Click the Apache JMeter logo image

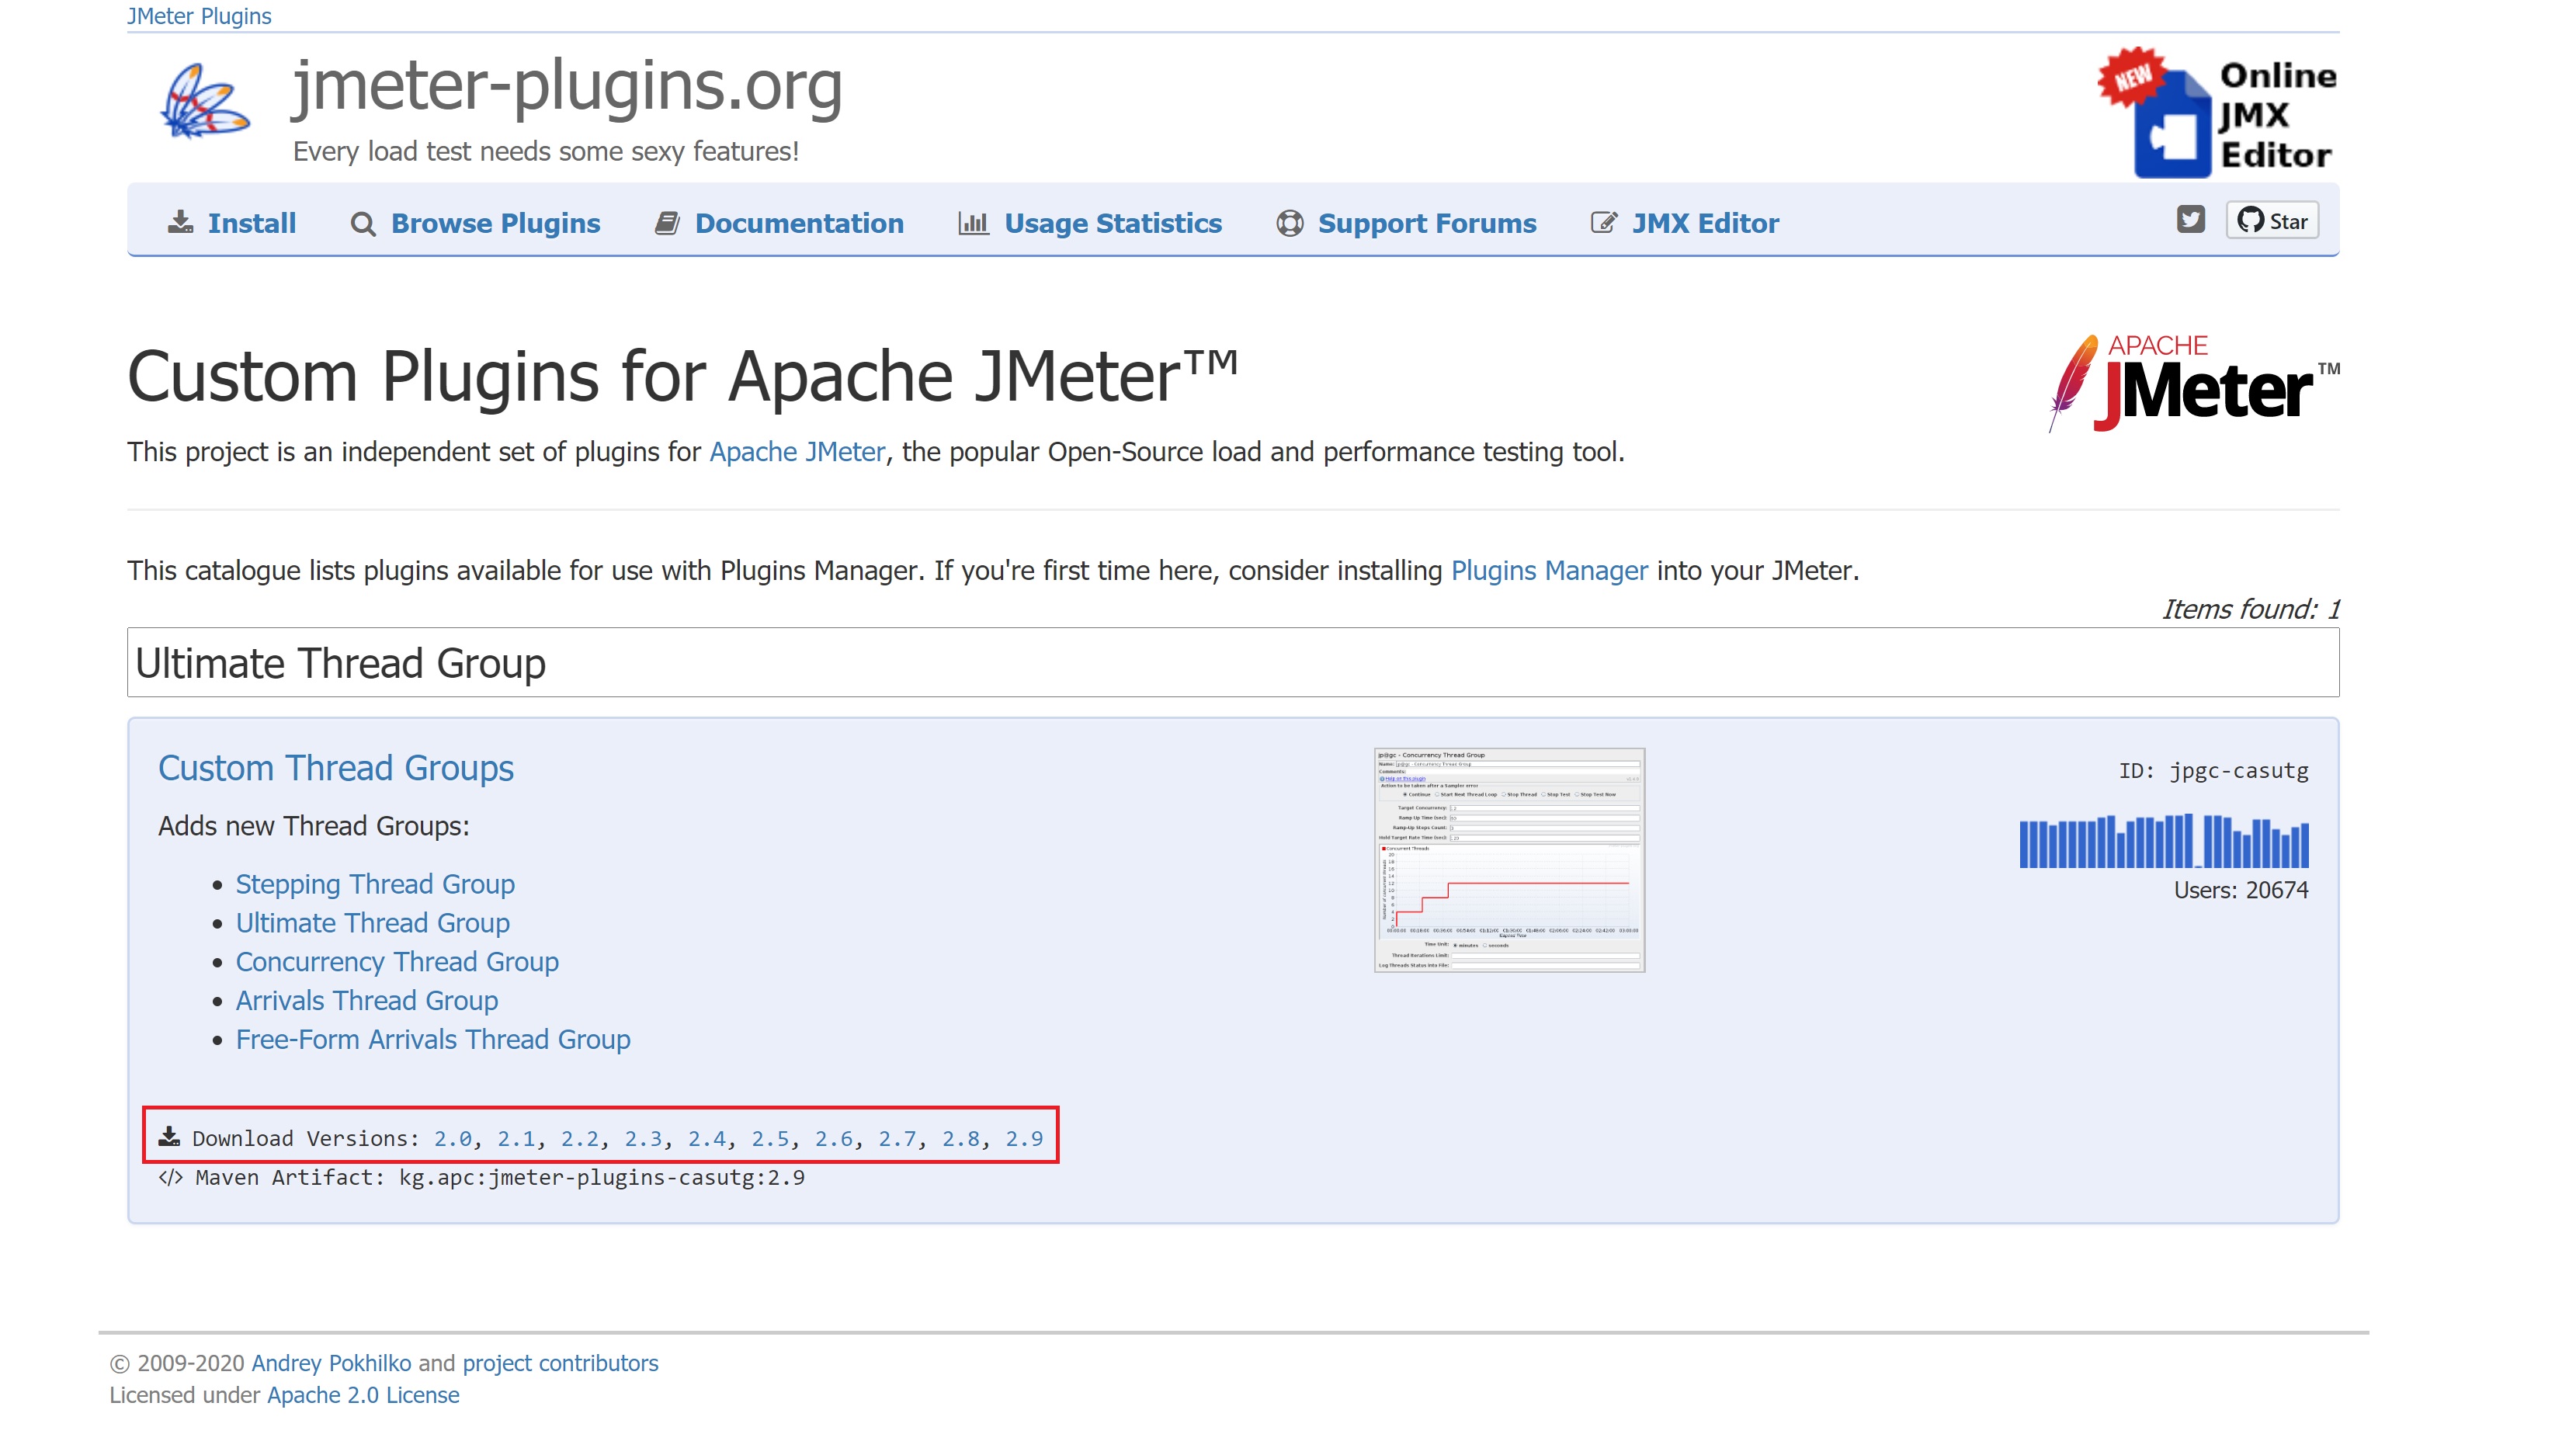pyautogui.click(x=2194, y=383)
